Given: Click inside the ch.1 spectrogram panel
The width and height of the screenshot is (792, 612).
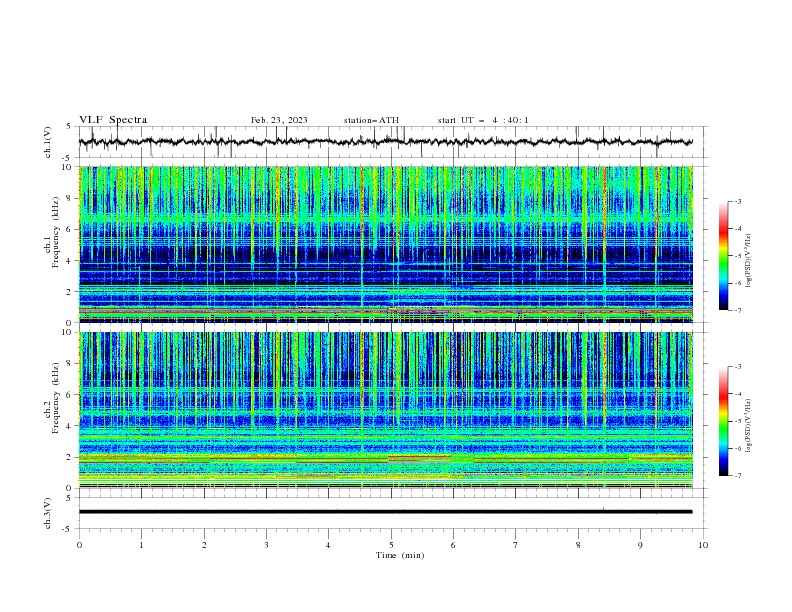Looking at the screenshot, I should click(385, 244).
